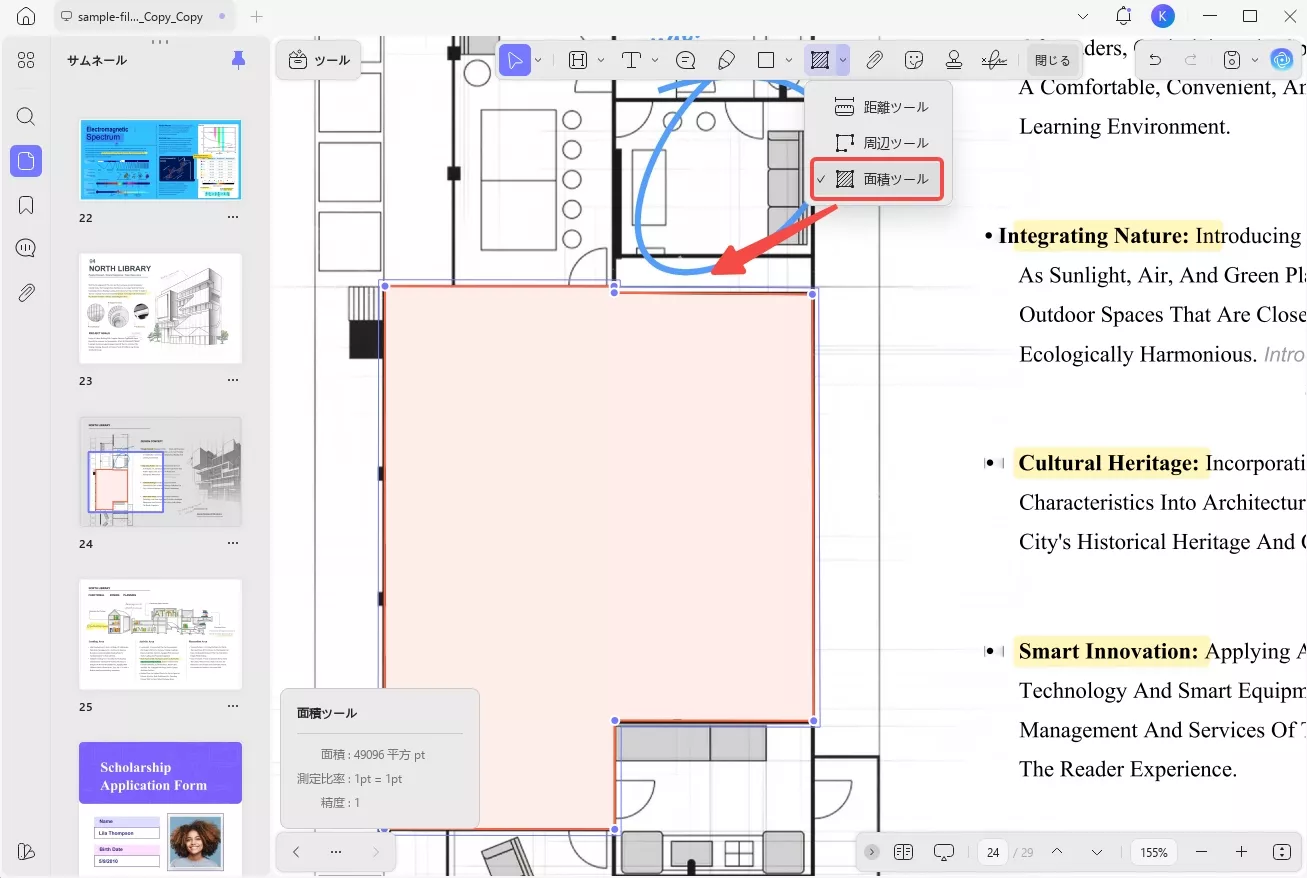Select the comment note tool
This screenshot has width=1307, height=878.
tap(686, 60)
